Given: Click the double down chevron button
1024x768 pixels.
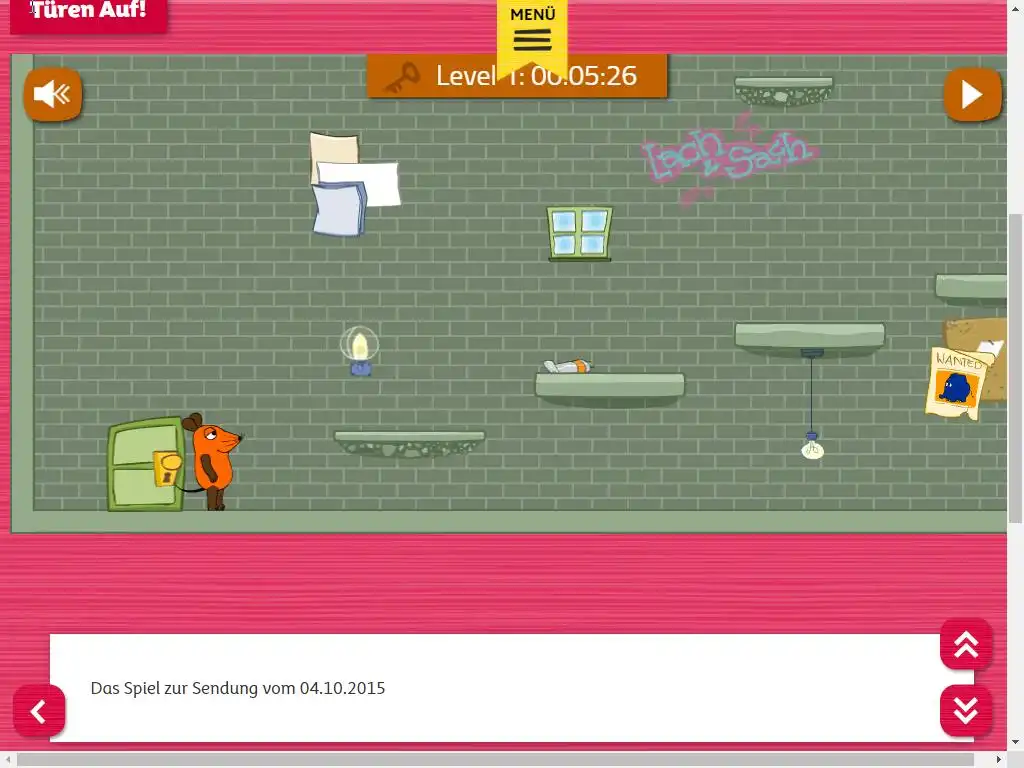Looking at the screenshot, I should point(966,711).
